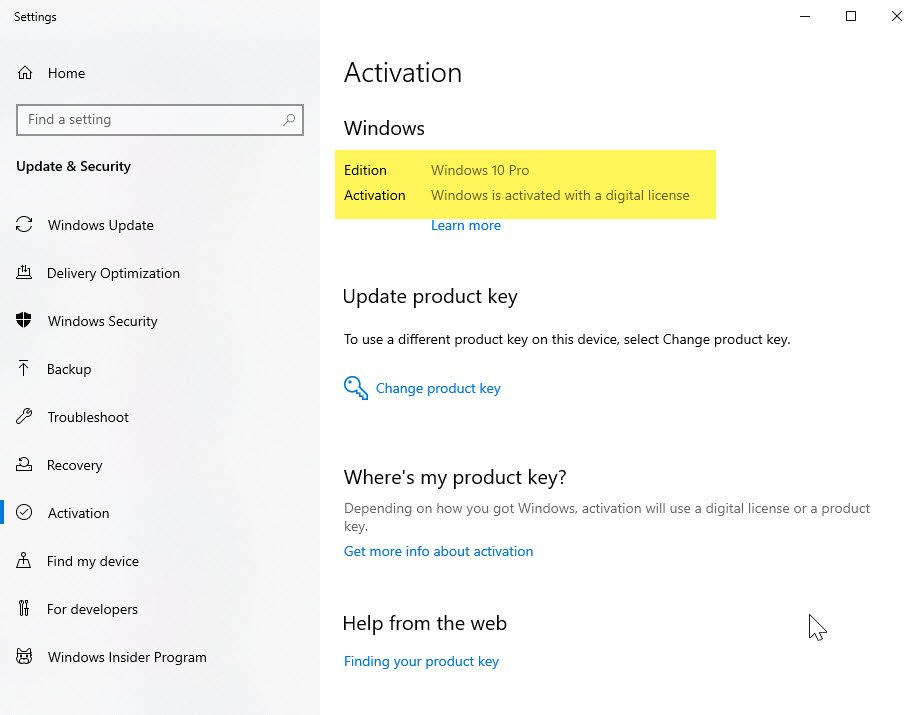Image resolution: width=920 pixels, height=715 pixels.
Task: Click the Windows Insider Program cat icon
Action: (x=24, y=656)
